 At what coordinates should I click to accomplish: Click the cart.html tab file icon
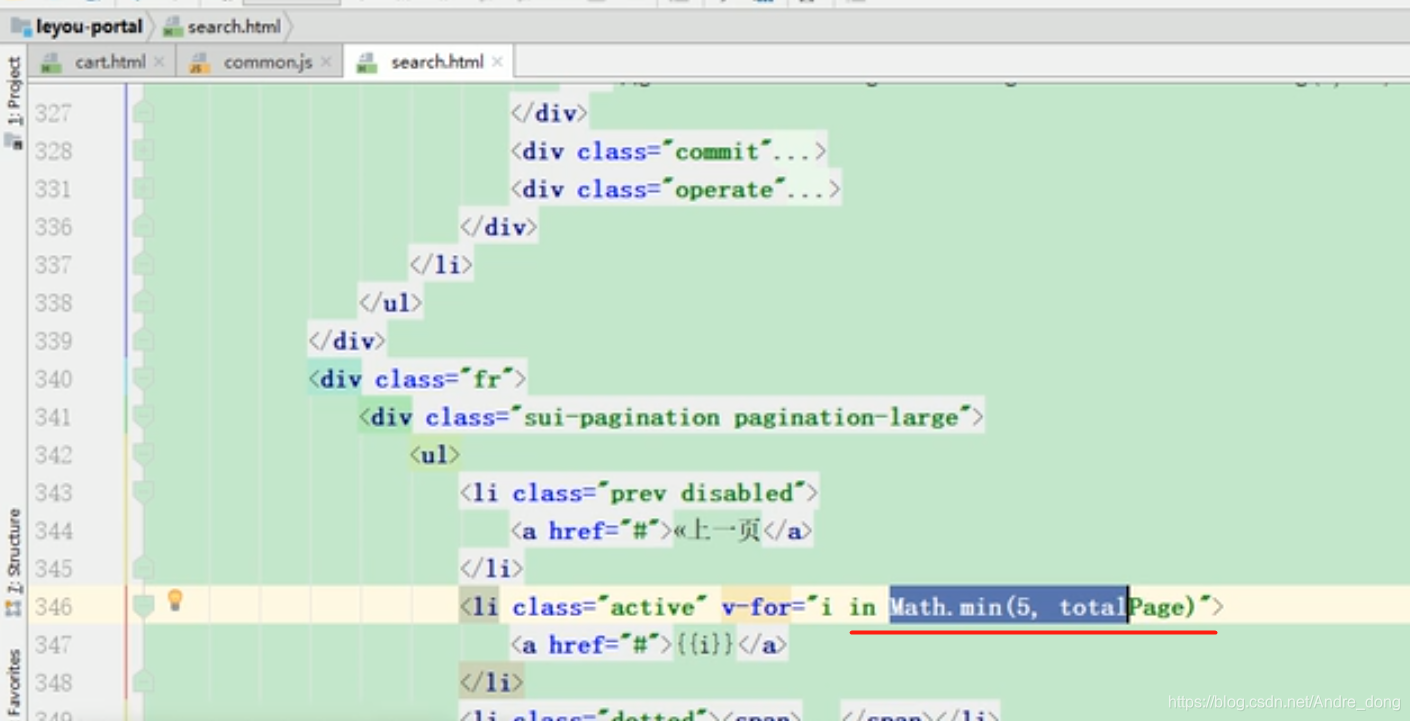(51, 63)
